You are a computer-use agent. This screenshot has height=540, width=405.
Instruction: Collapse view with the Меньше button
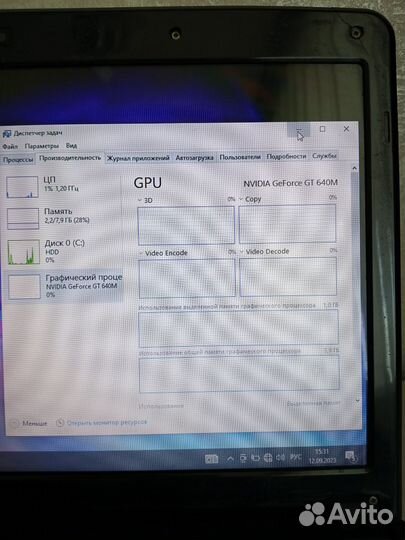click(x=30, y=423)
